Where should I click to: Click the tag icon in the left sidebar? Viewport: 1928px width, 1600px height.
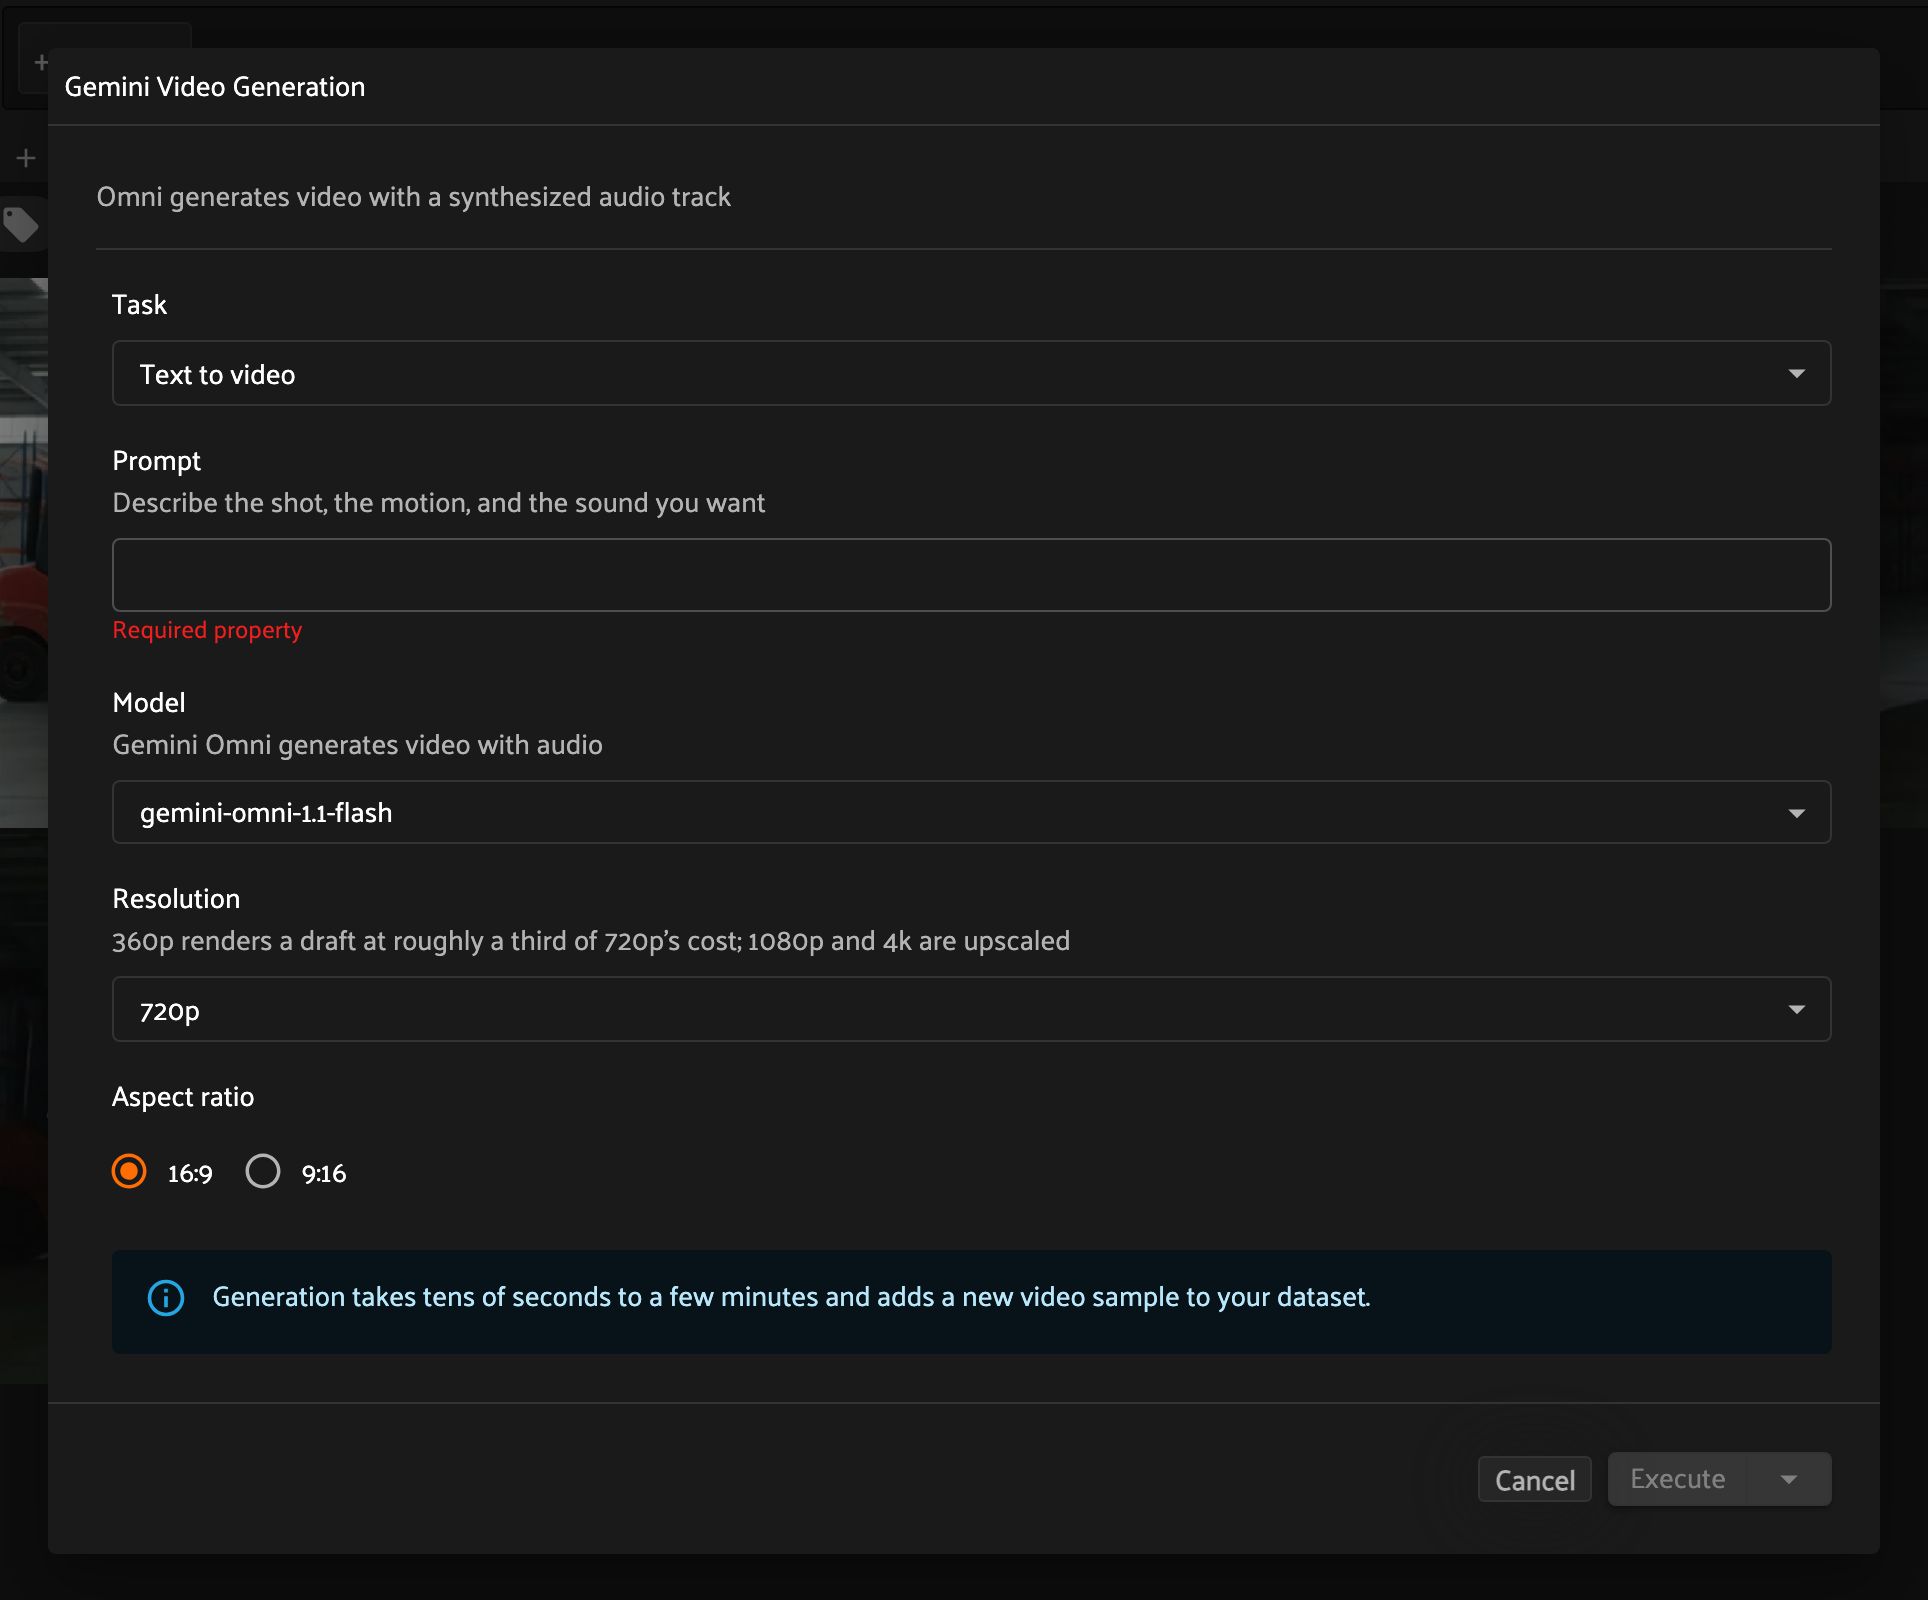click(21, 225)
